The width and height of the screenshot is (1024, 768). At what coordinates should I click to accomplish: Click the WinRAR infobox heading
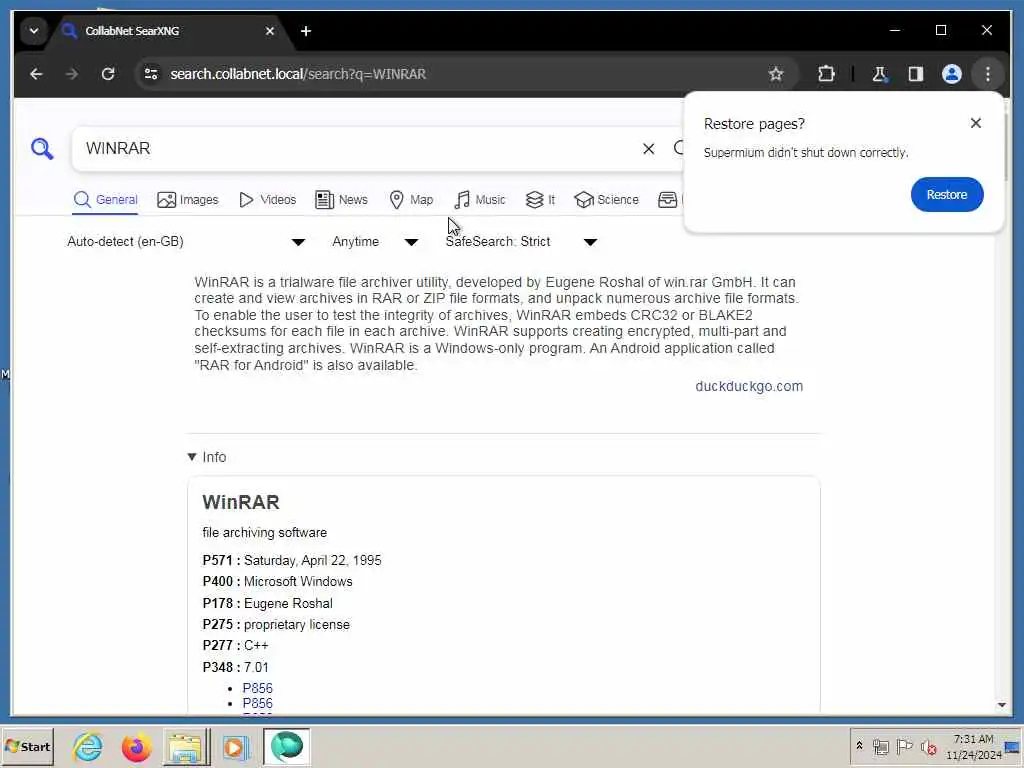click(x=241, y=502)
